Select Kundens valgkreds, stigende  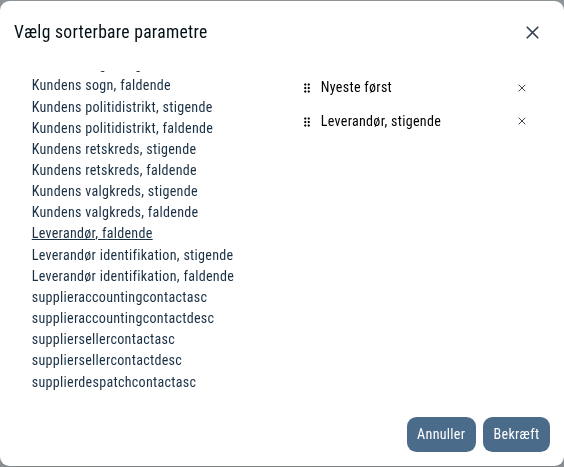click(115, 191)
